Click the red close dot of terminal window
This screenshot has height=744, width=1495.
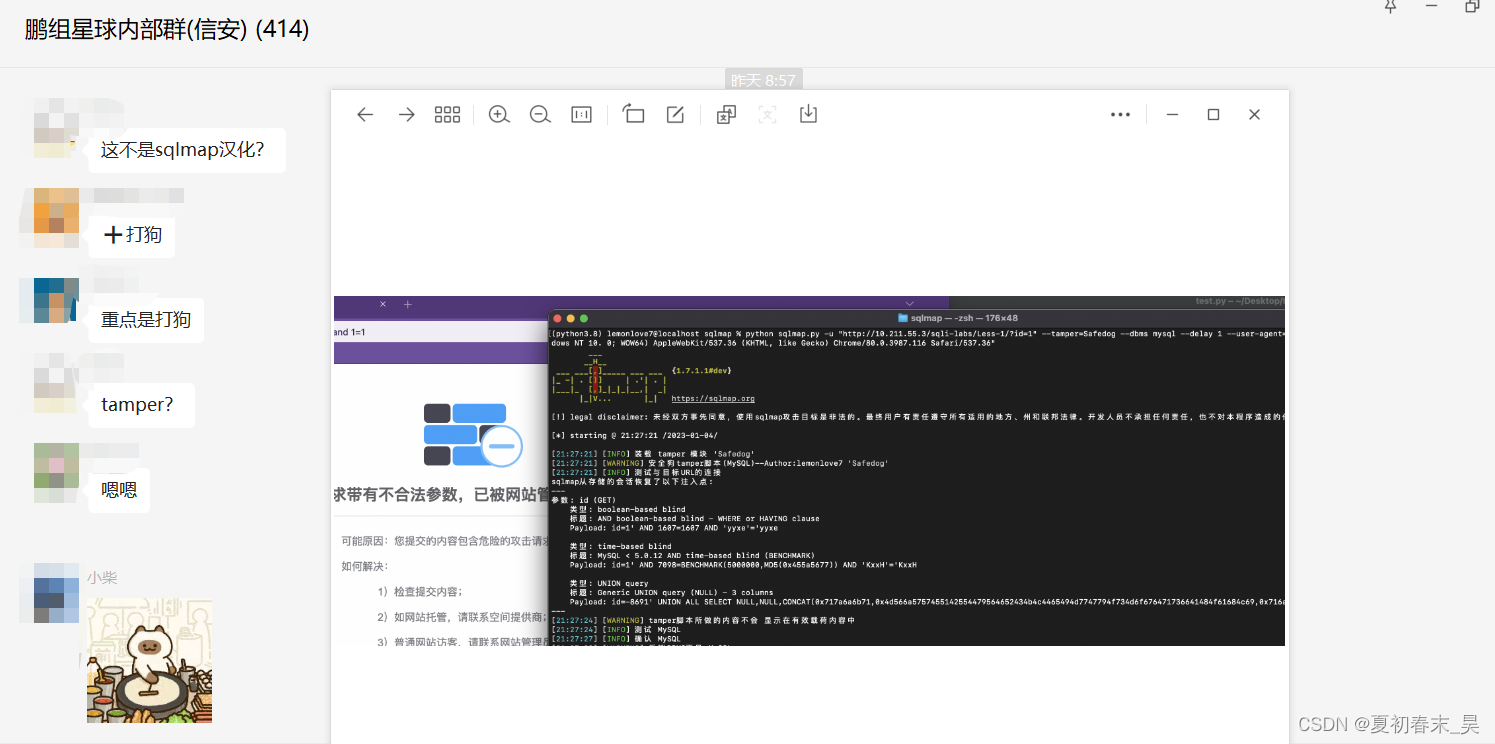click(558, 318)
